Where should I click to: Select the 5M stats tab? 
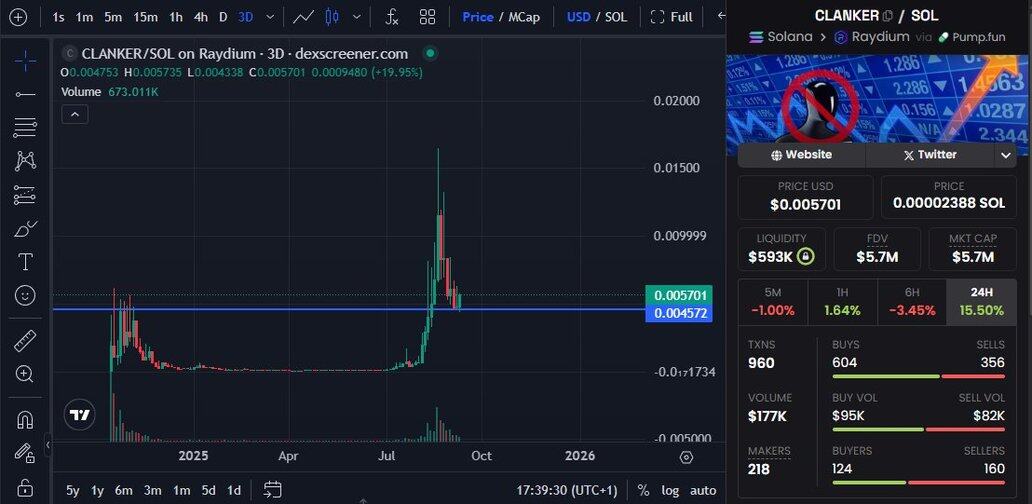(x=773, y=302)
